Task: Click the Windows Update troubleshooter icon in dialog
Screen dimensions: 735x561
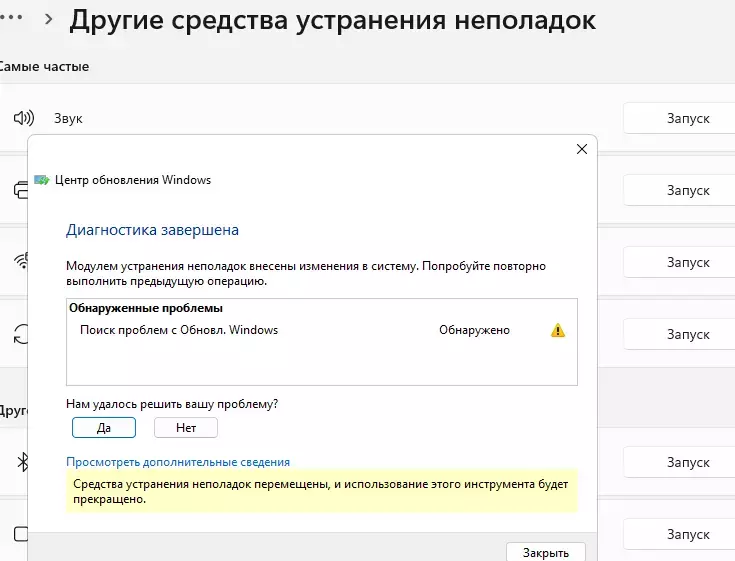Action: pos(42,180)
